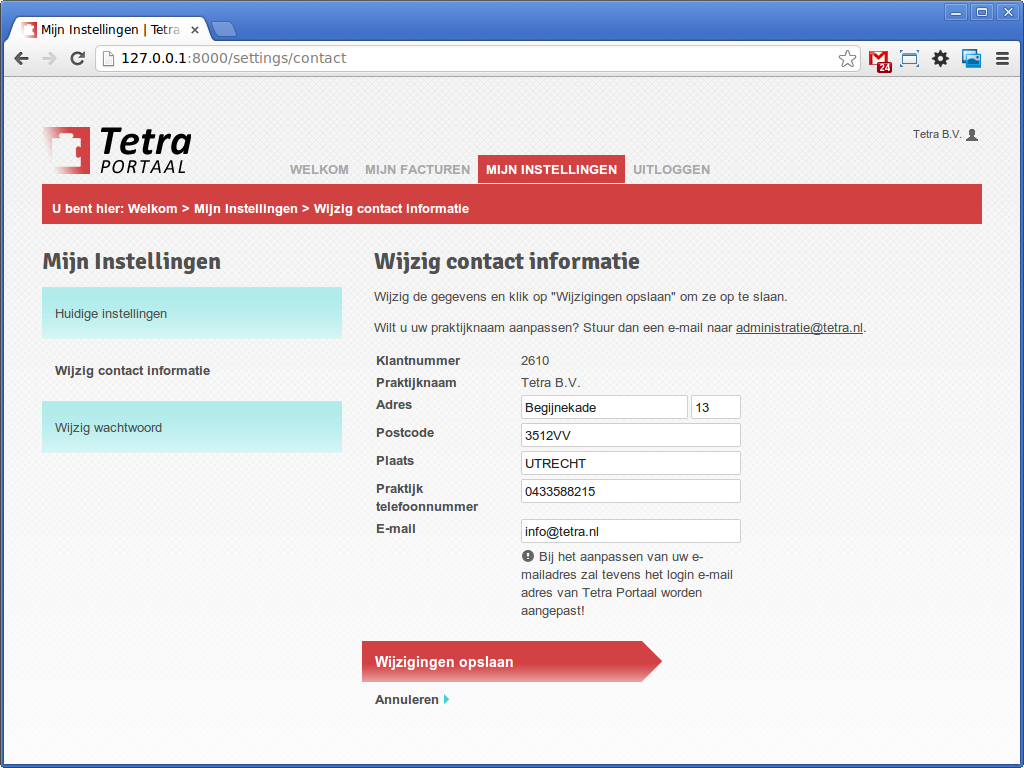Open the Chrome hamburger menu

(x=1002, y=59)
